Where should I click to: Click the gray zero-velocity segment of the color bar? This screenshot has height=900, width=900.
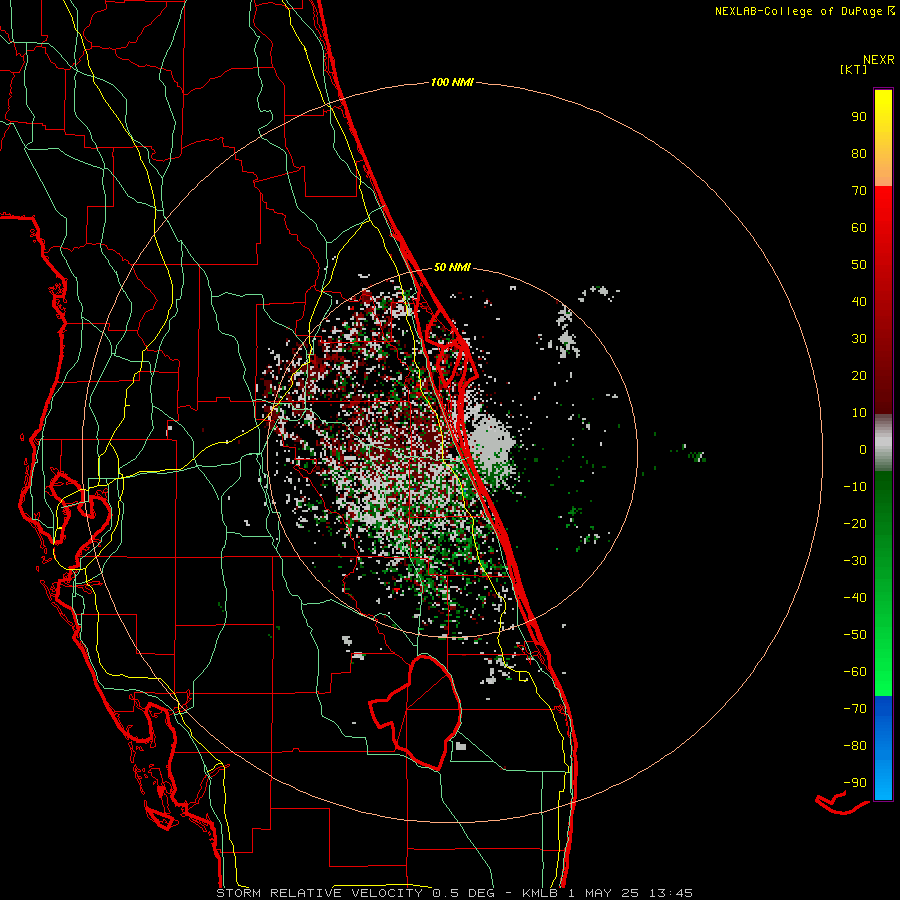[883, 443]
